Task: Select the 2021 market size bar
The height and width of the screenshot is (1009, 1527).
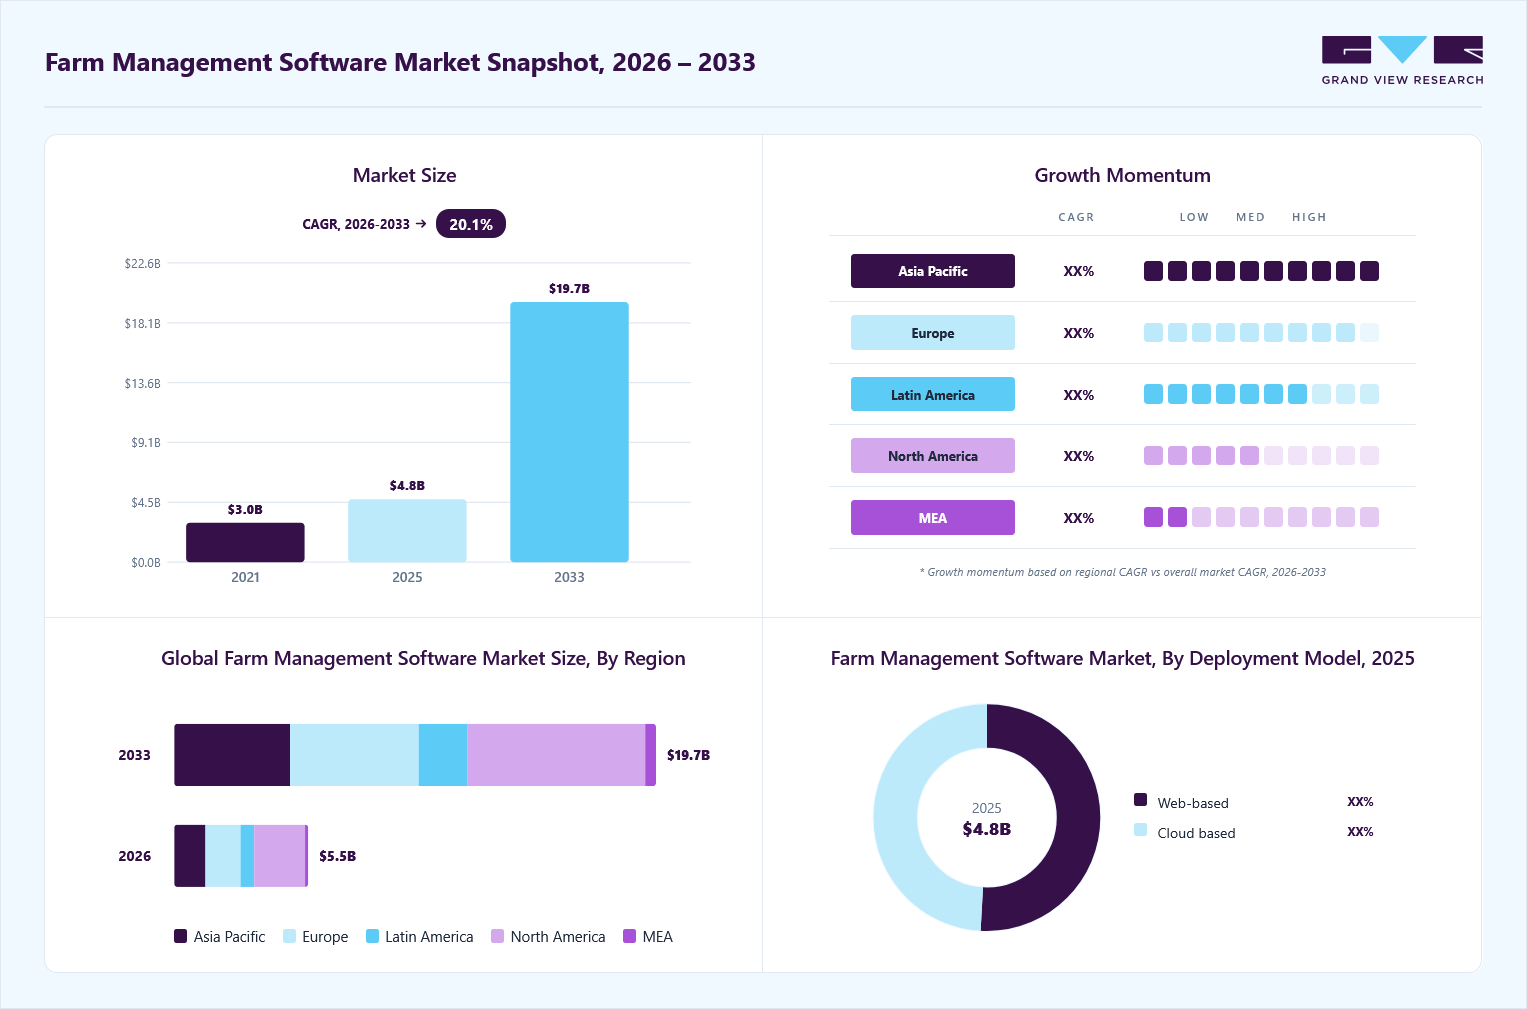Action: click(245, 542)
